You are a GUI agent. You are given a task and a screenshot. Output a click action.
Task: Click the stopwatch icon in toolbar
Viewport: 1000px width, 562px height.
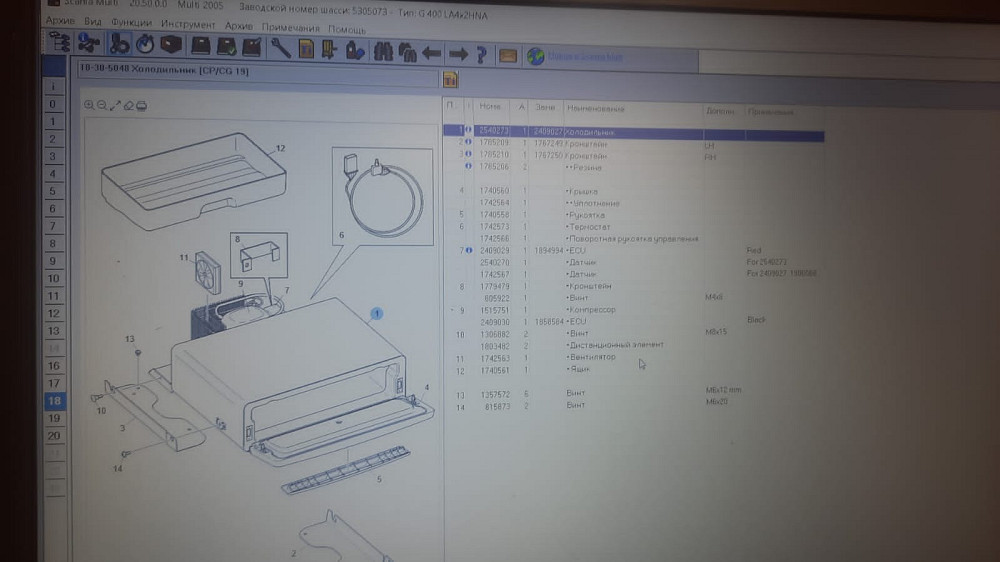coord(145,44)
